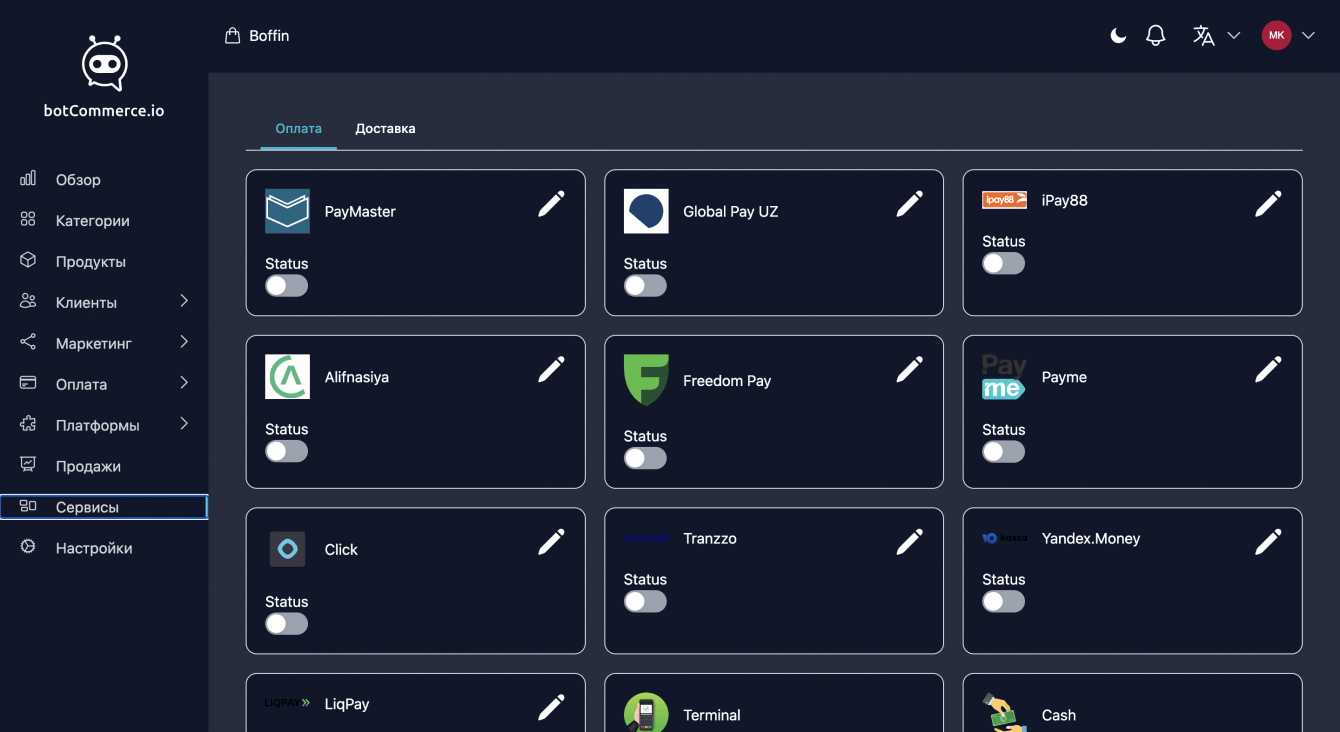The width and height of the screenshot is (1340, 732).
Task: Turn on the Tranzzo status switch
Action: pyautogui.click(x=645, y=601)
